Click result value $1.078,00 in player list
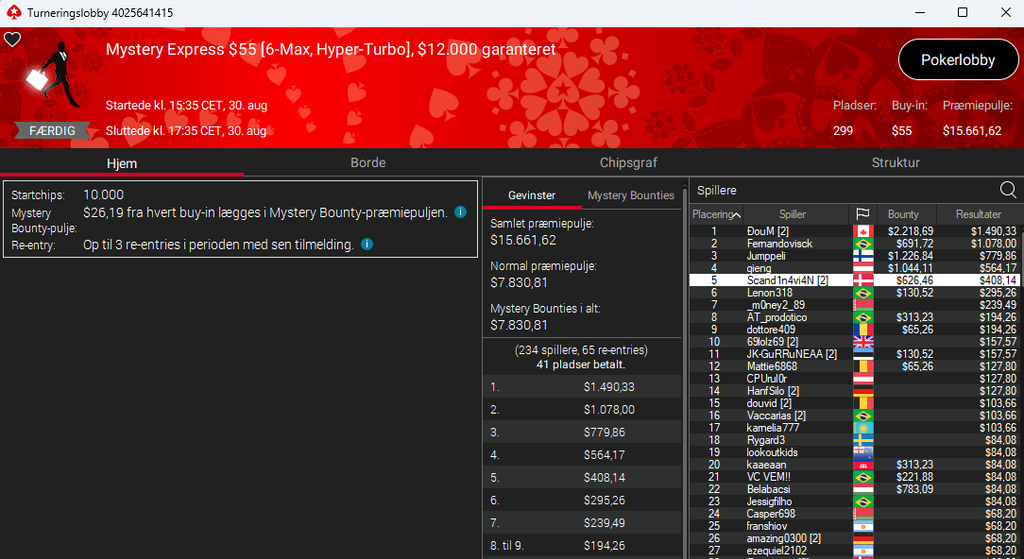The width and height of the screenshot is (1024, 559). pyautogui.click(x=993, y=244)
